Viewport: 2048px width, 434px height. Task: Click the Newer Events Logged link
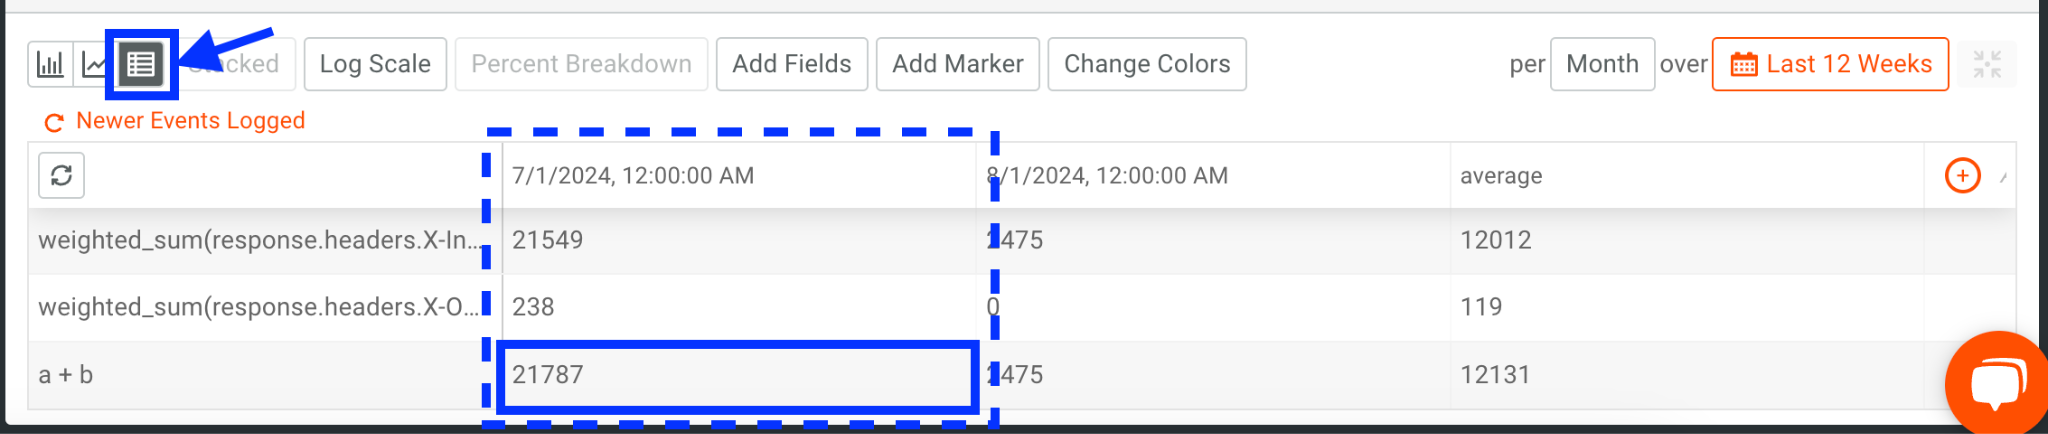[190, 121]
